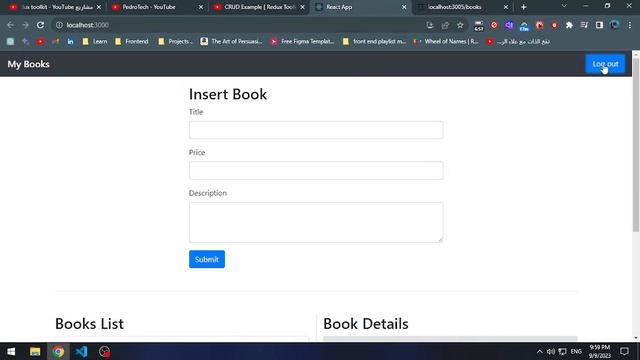Close the PedroTech - YouTube tab
The width and height of the screenshot is (640, 360).
pyautogui.click(x=200, y=7)
